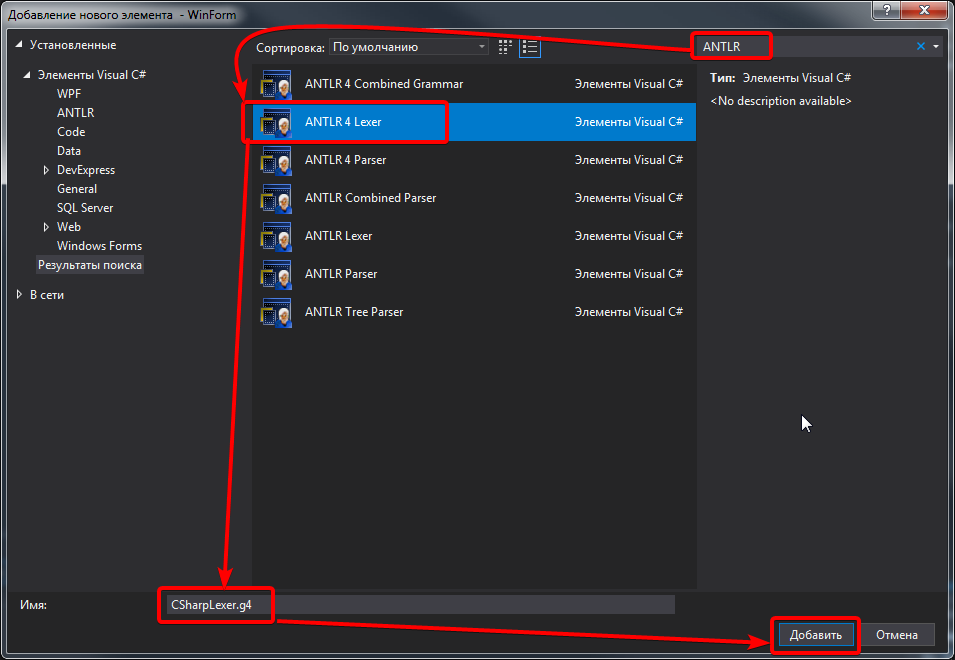Click the ANTLR Parser template icon
The height and width of the screenshot is (660, 955).
277,275
